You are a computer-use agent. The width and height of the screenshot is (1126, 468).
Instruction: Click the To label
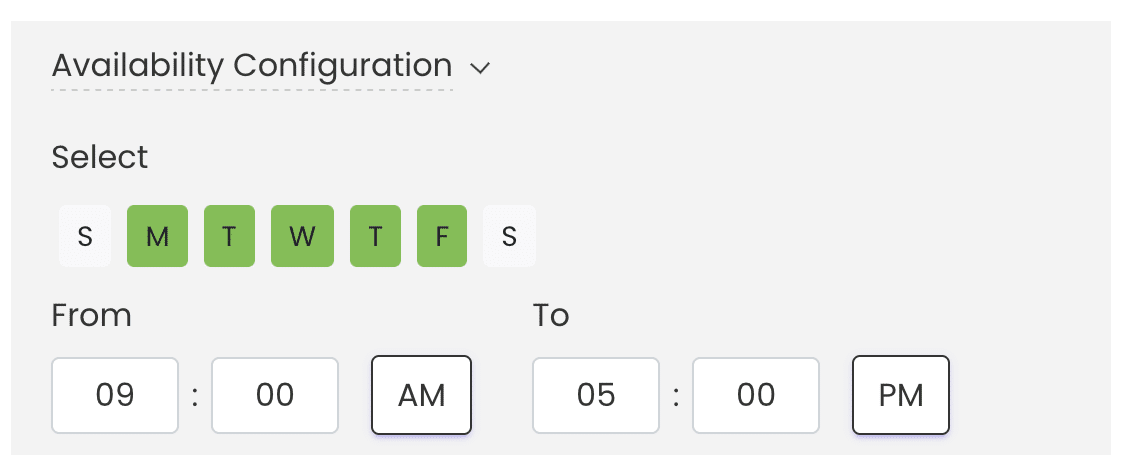tap(551, 316)
